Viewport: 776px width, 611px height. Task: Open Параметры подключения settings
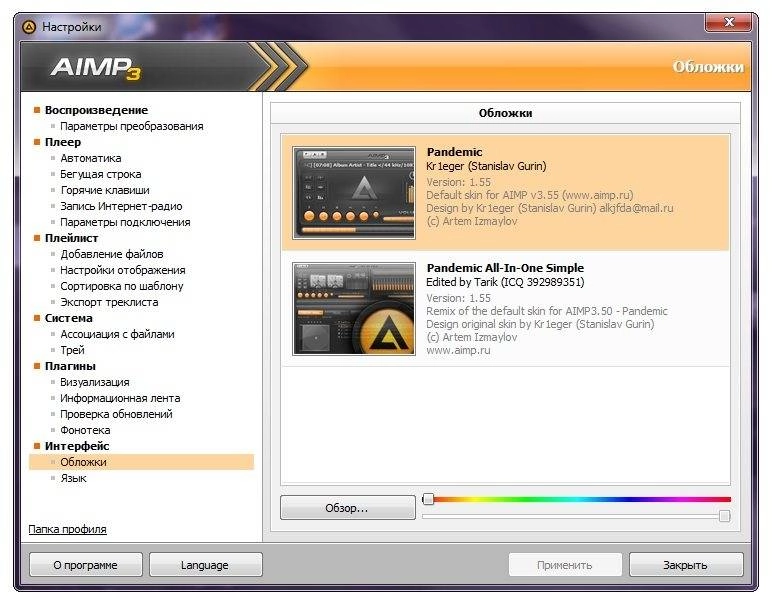125,222
